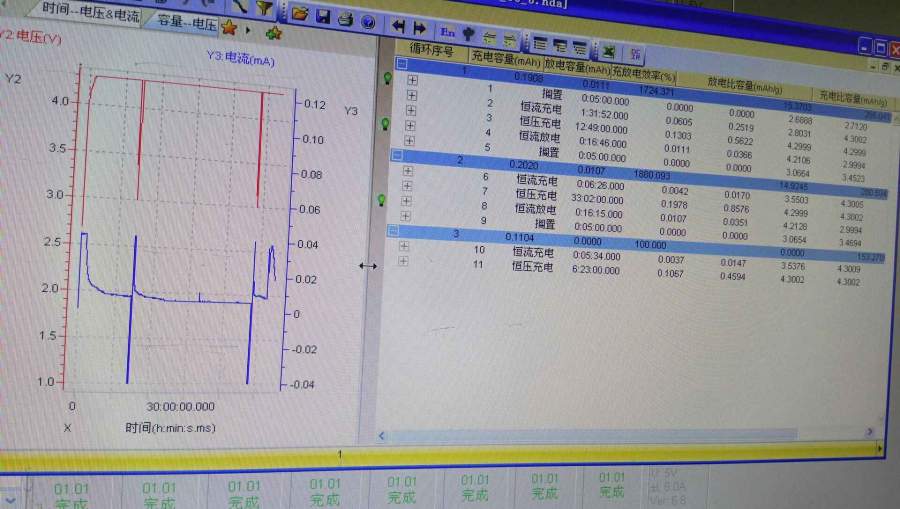Click table scrollbar left arrow
The image size is (900, 509).
382,436
